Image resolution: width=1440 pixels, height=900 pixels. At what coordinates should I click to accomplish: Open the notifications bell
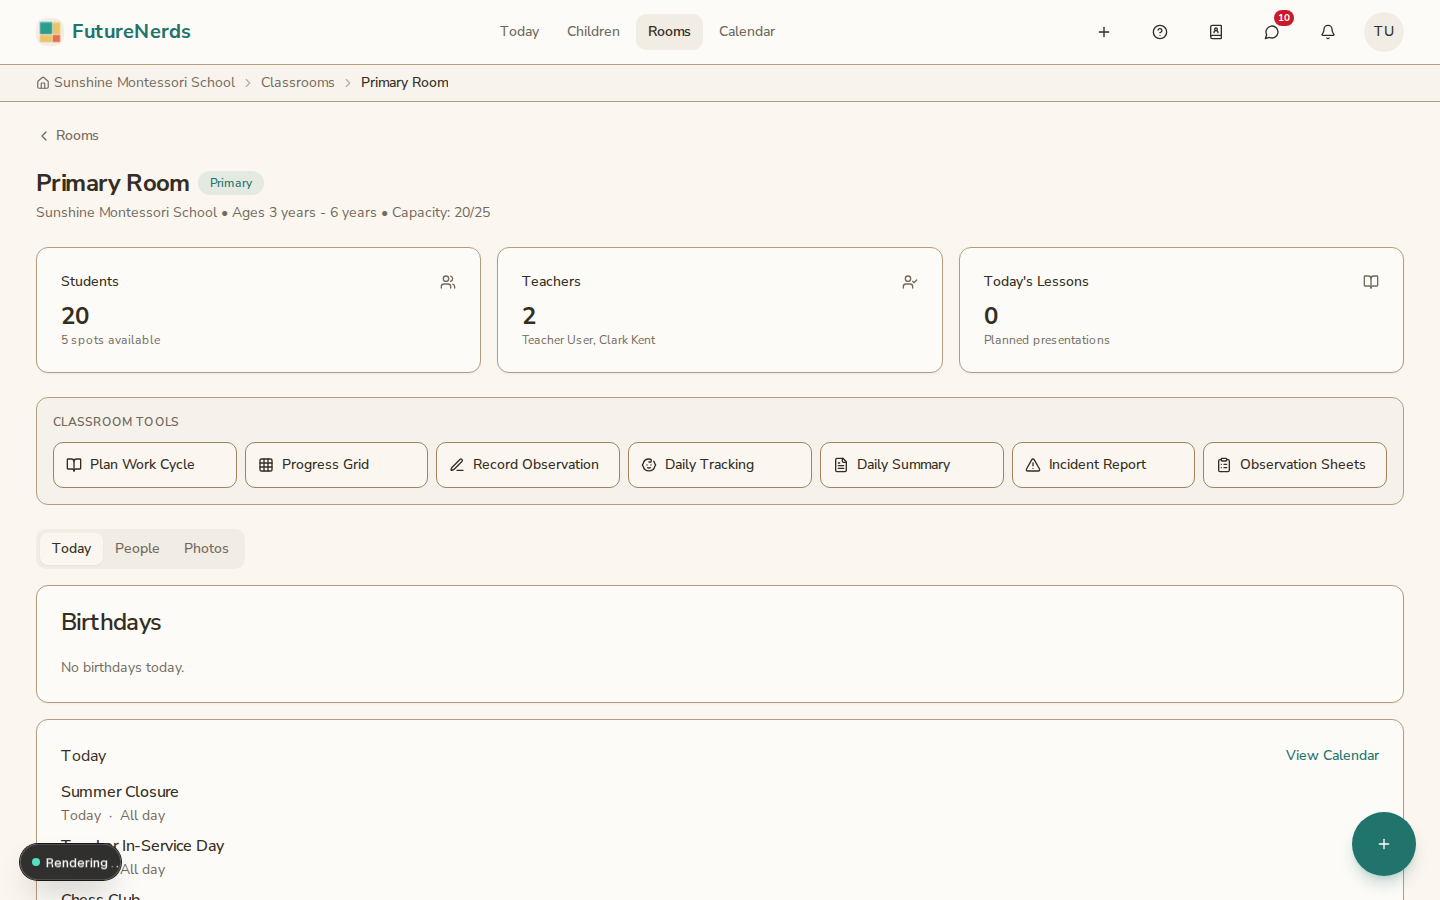click(x=1328, y=32)
